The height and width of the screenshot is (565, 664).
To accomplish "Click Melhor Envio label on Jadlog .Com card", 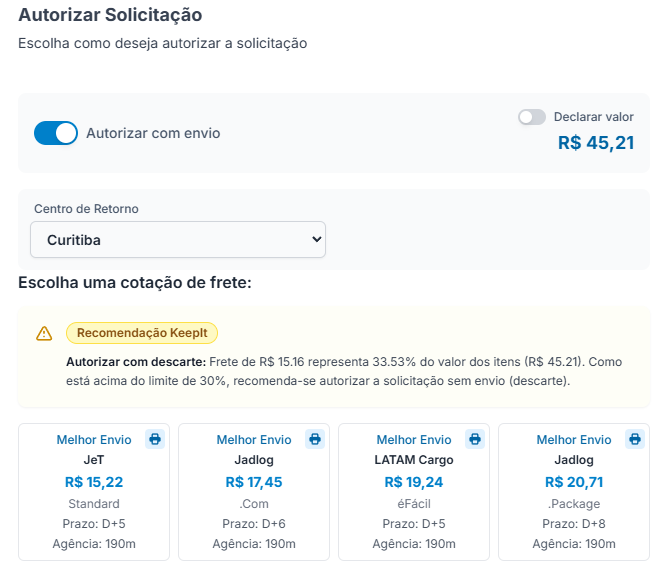I will 254,440.
